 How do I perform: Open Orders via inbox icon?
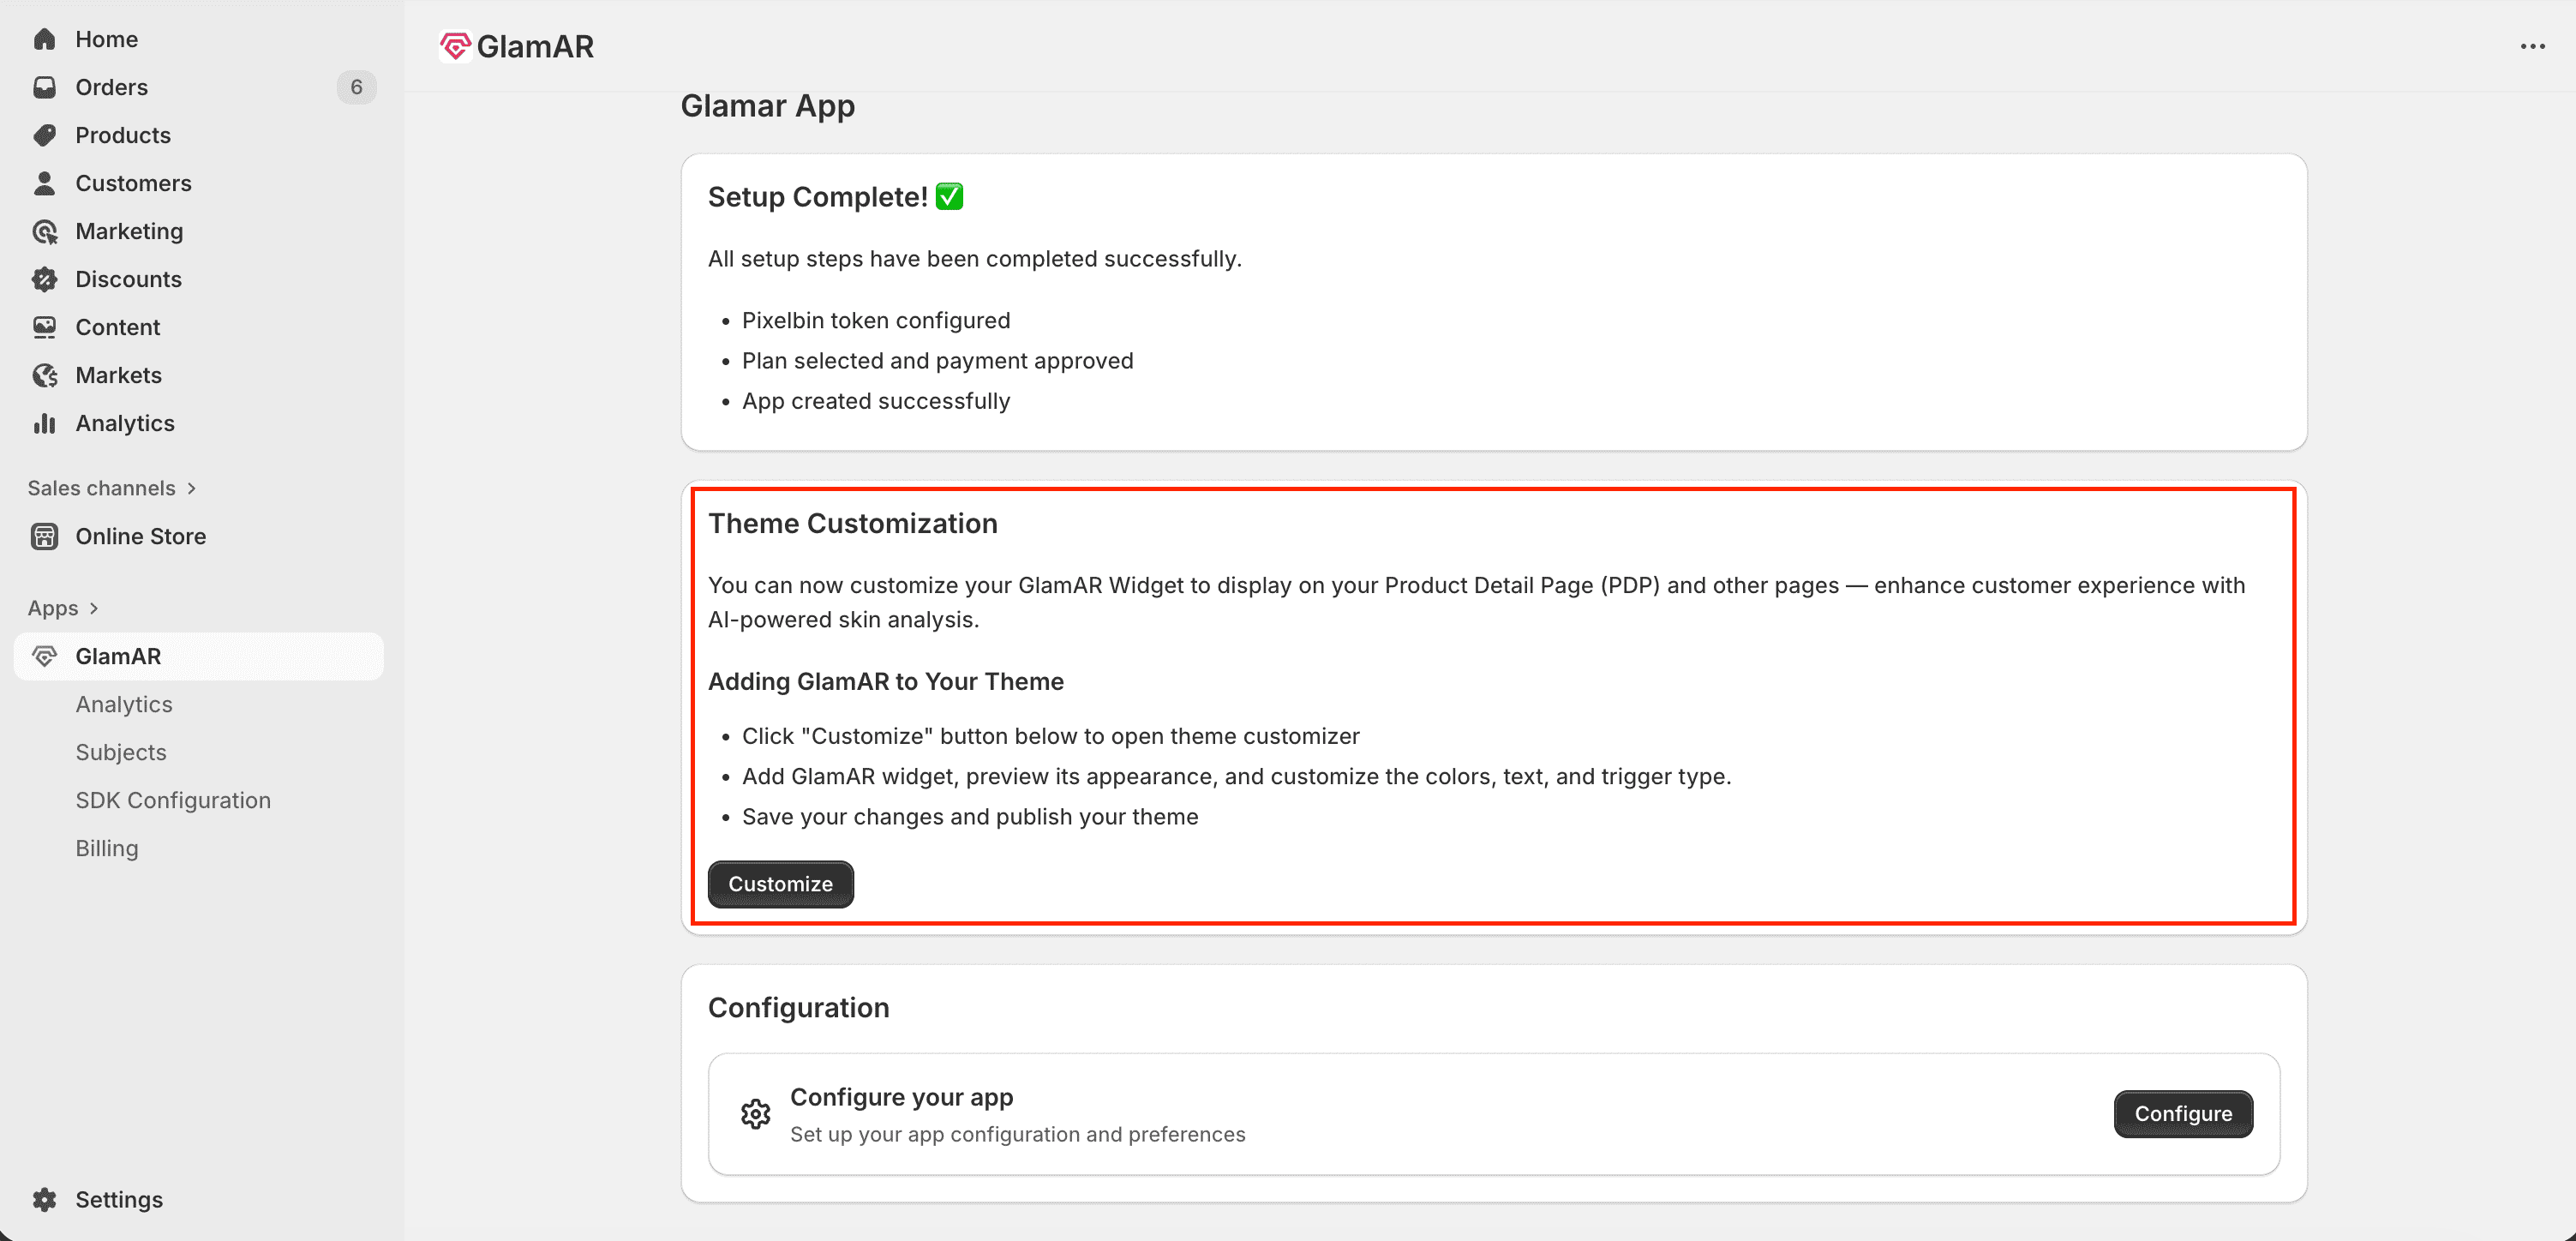pos(44,87)
